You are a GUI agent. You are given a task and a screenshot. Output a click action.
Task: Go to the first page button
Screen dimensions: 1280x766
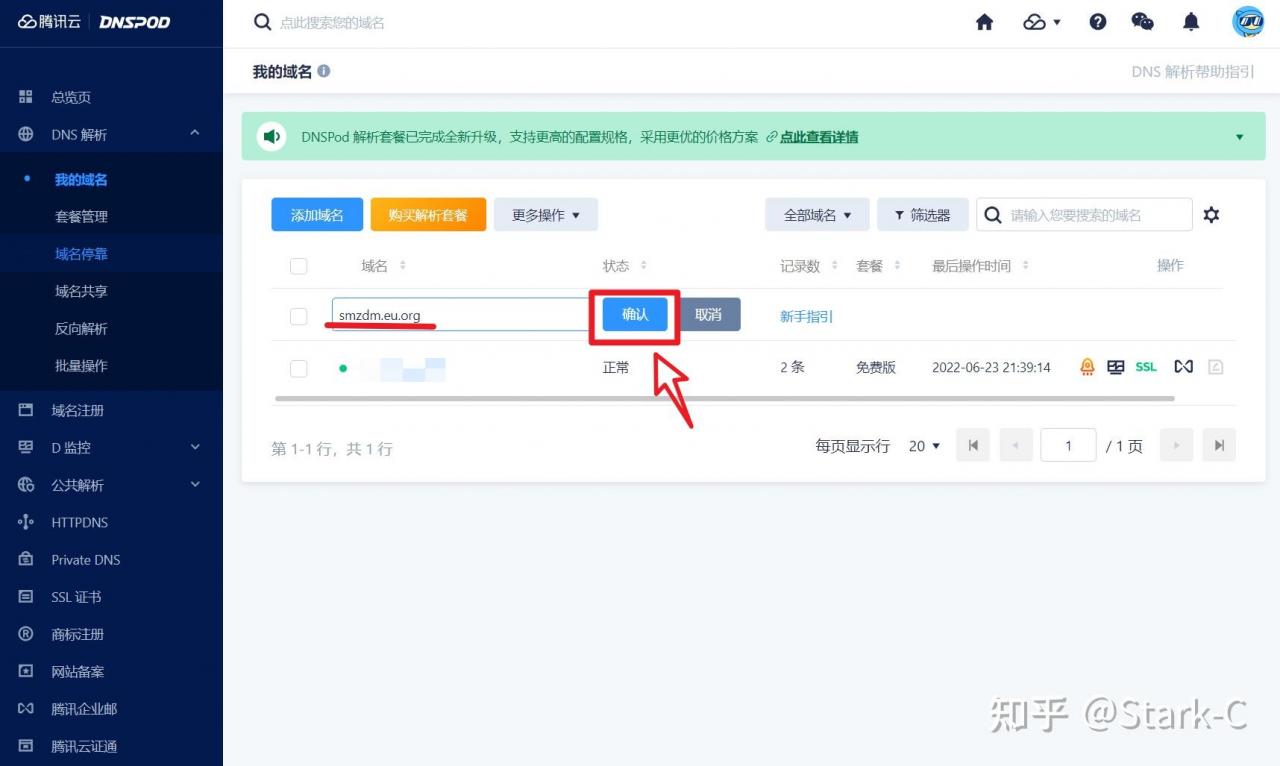coord(973,445)
